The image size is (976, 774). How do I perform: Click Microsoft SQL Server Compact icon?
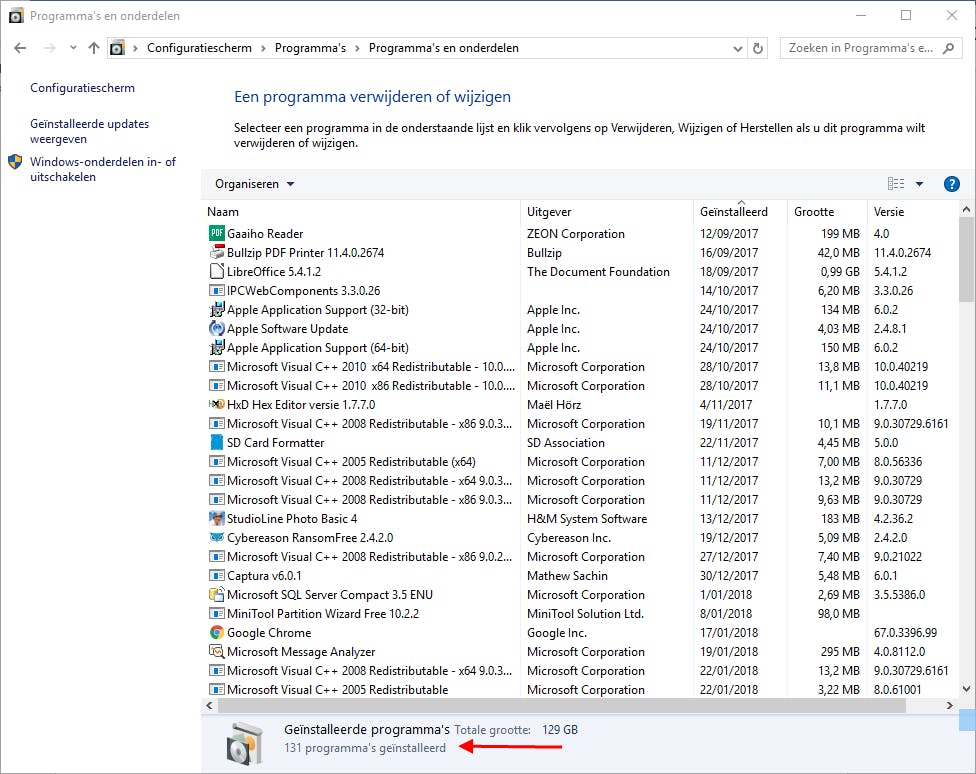pyautogui.click(x=216, y=594)
